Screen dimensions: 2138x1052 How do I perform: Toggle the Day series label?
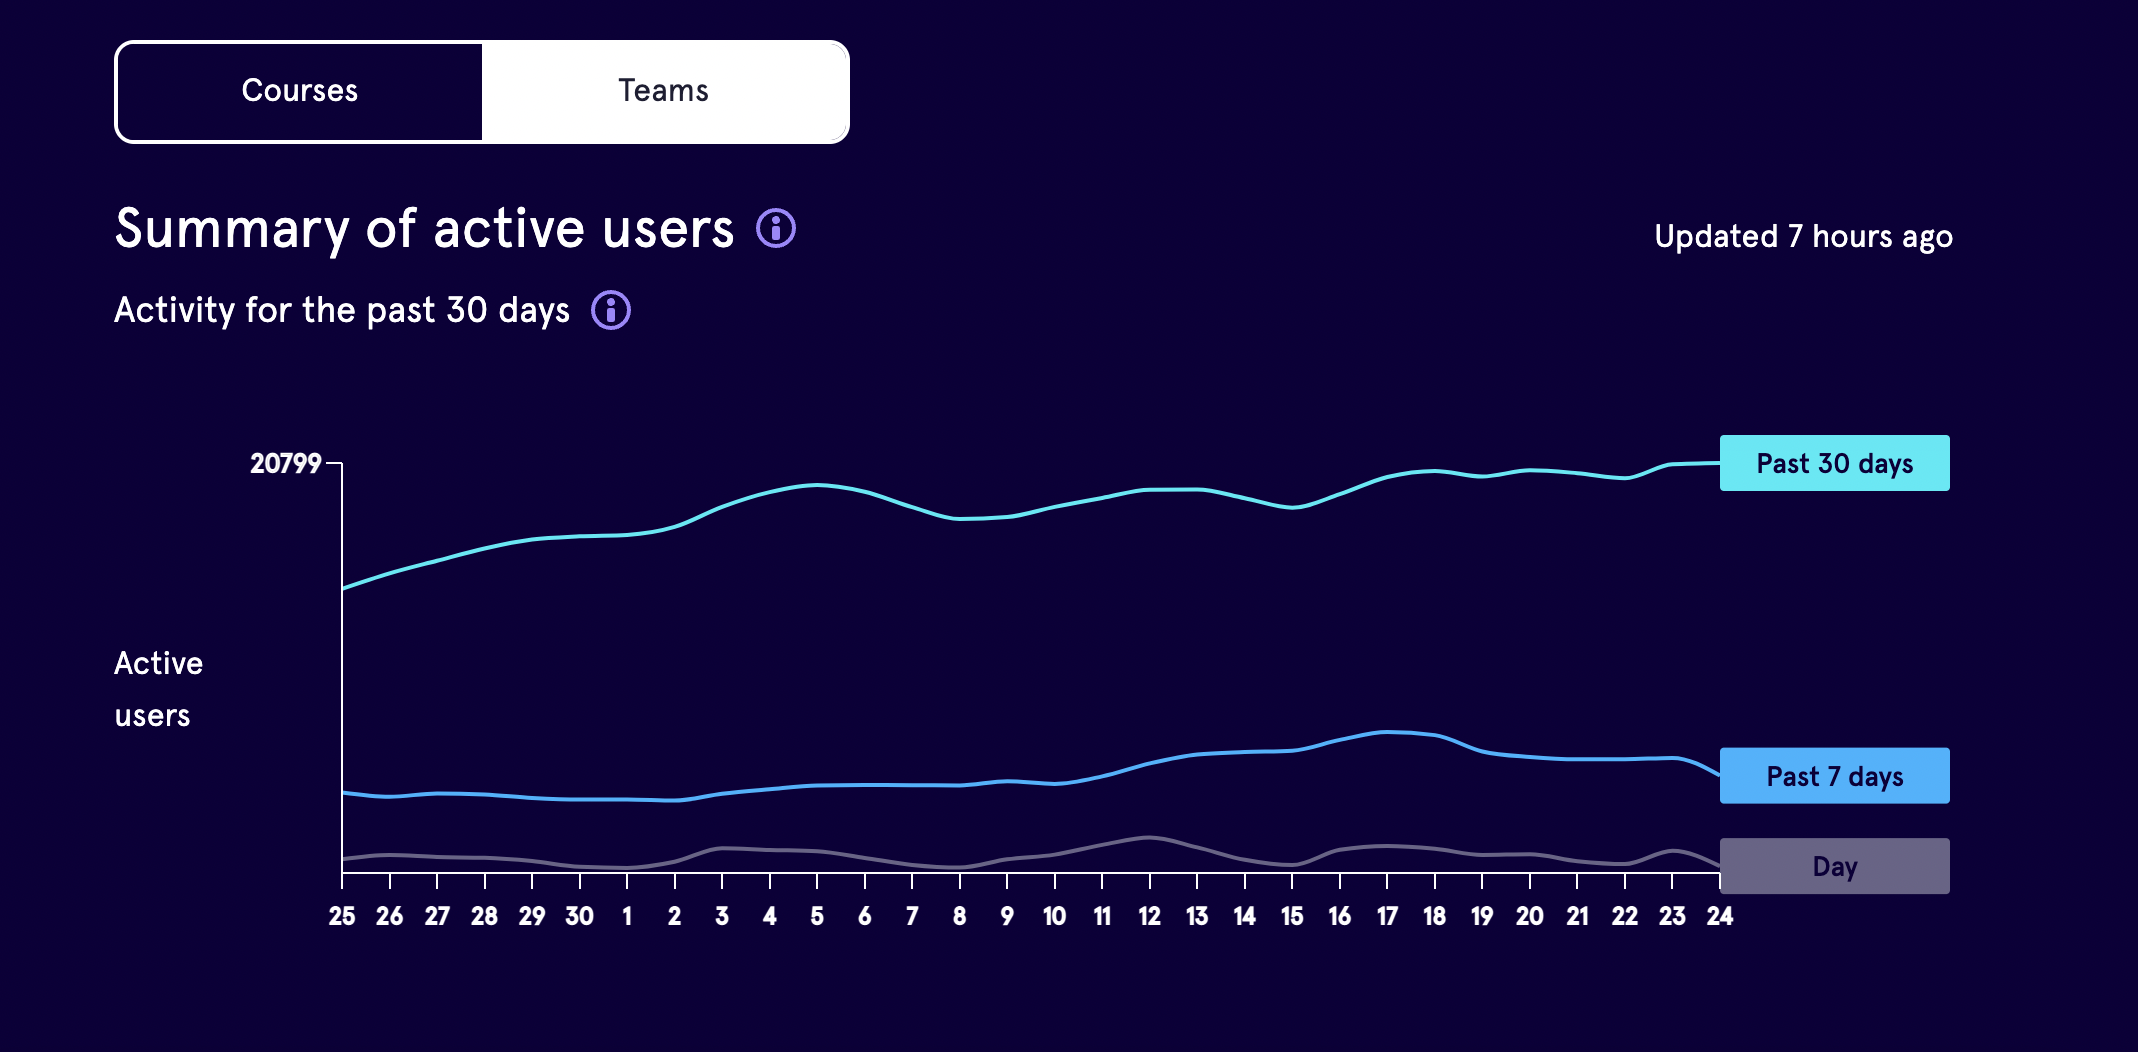click(x=1835, y=866)
